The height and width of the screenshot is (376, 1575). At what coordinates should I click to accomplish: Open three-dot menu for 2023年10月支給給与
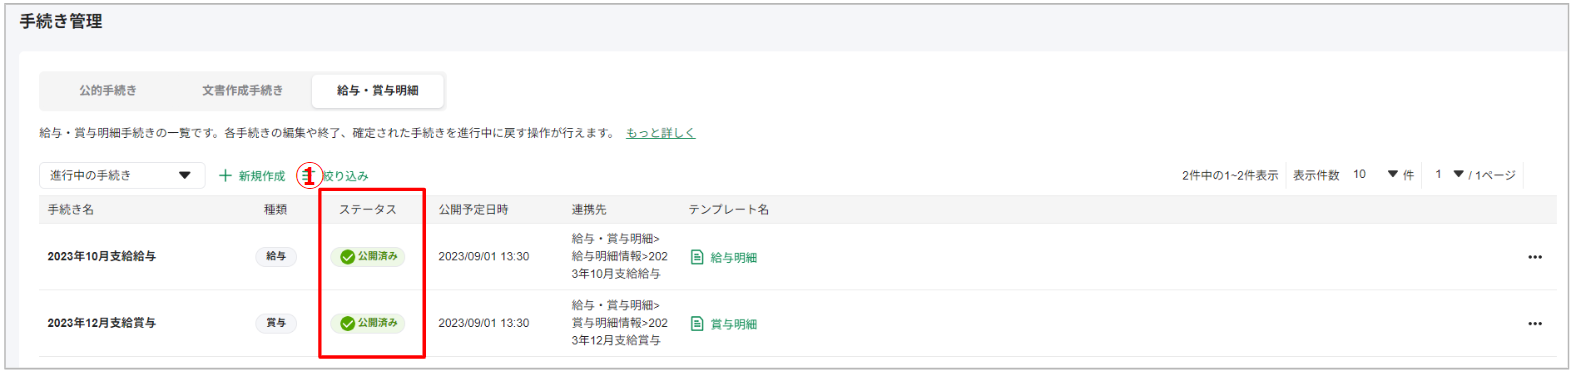1534,257
